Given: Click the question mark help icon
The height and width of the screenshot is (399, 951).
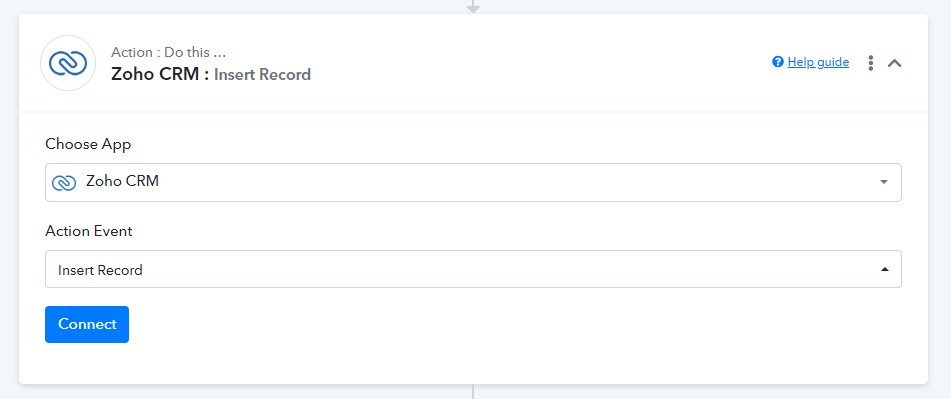Looking at the screenshot, I should coord(778,62).
